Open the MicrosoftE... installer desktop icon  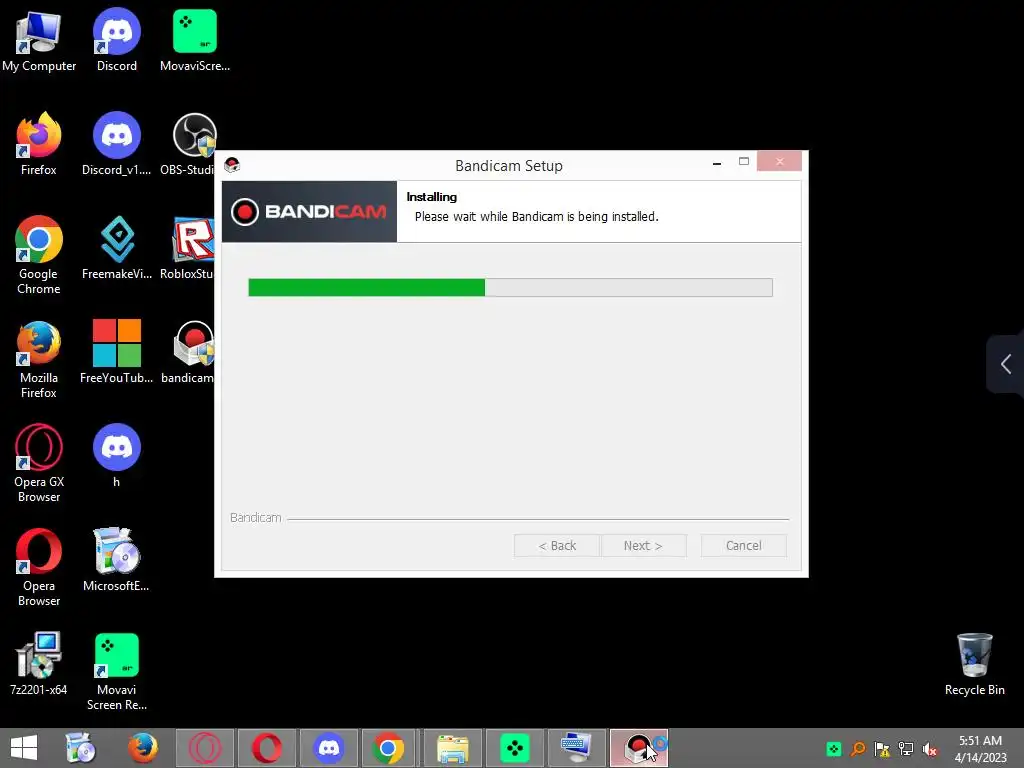coord(117,559)
